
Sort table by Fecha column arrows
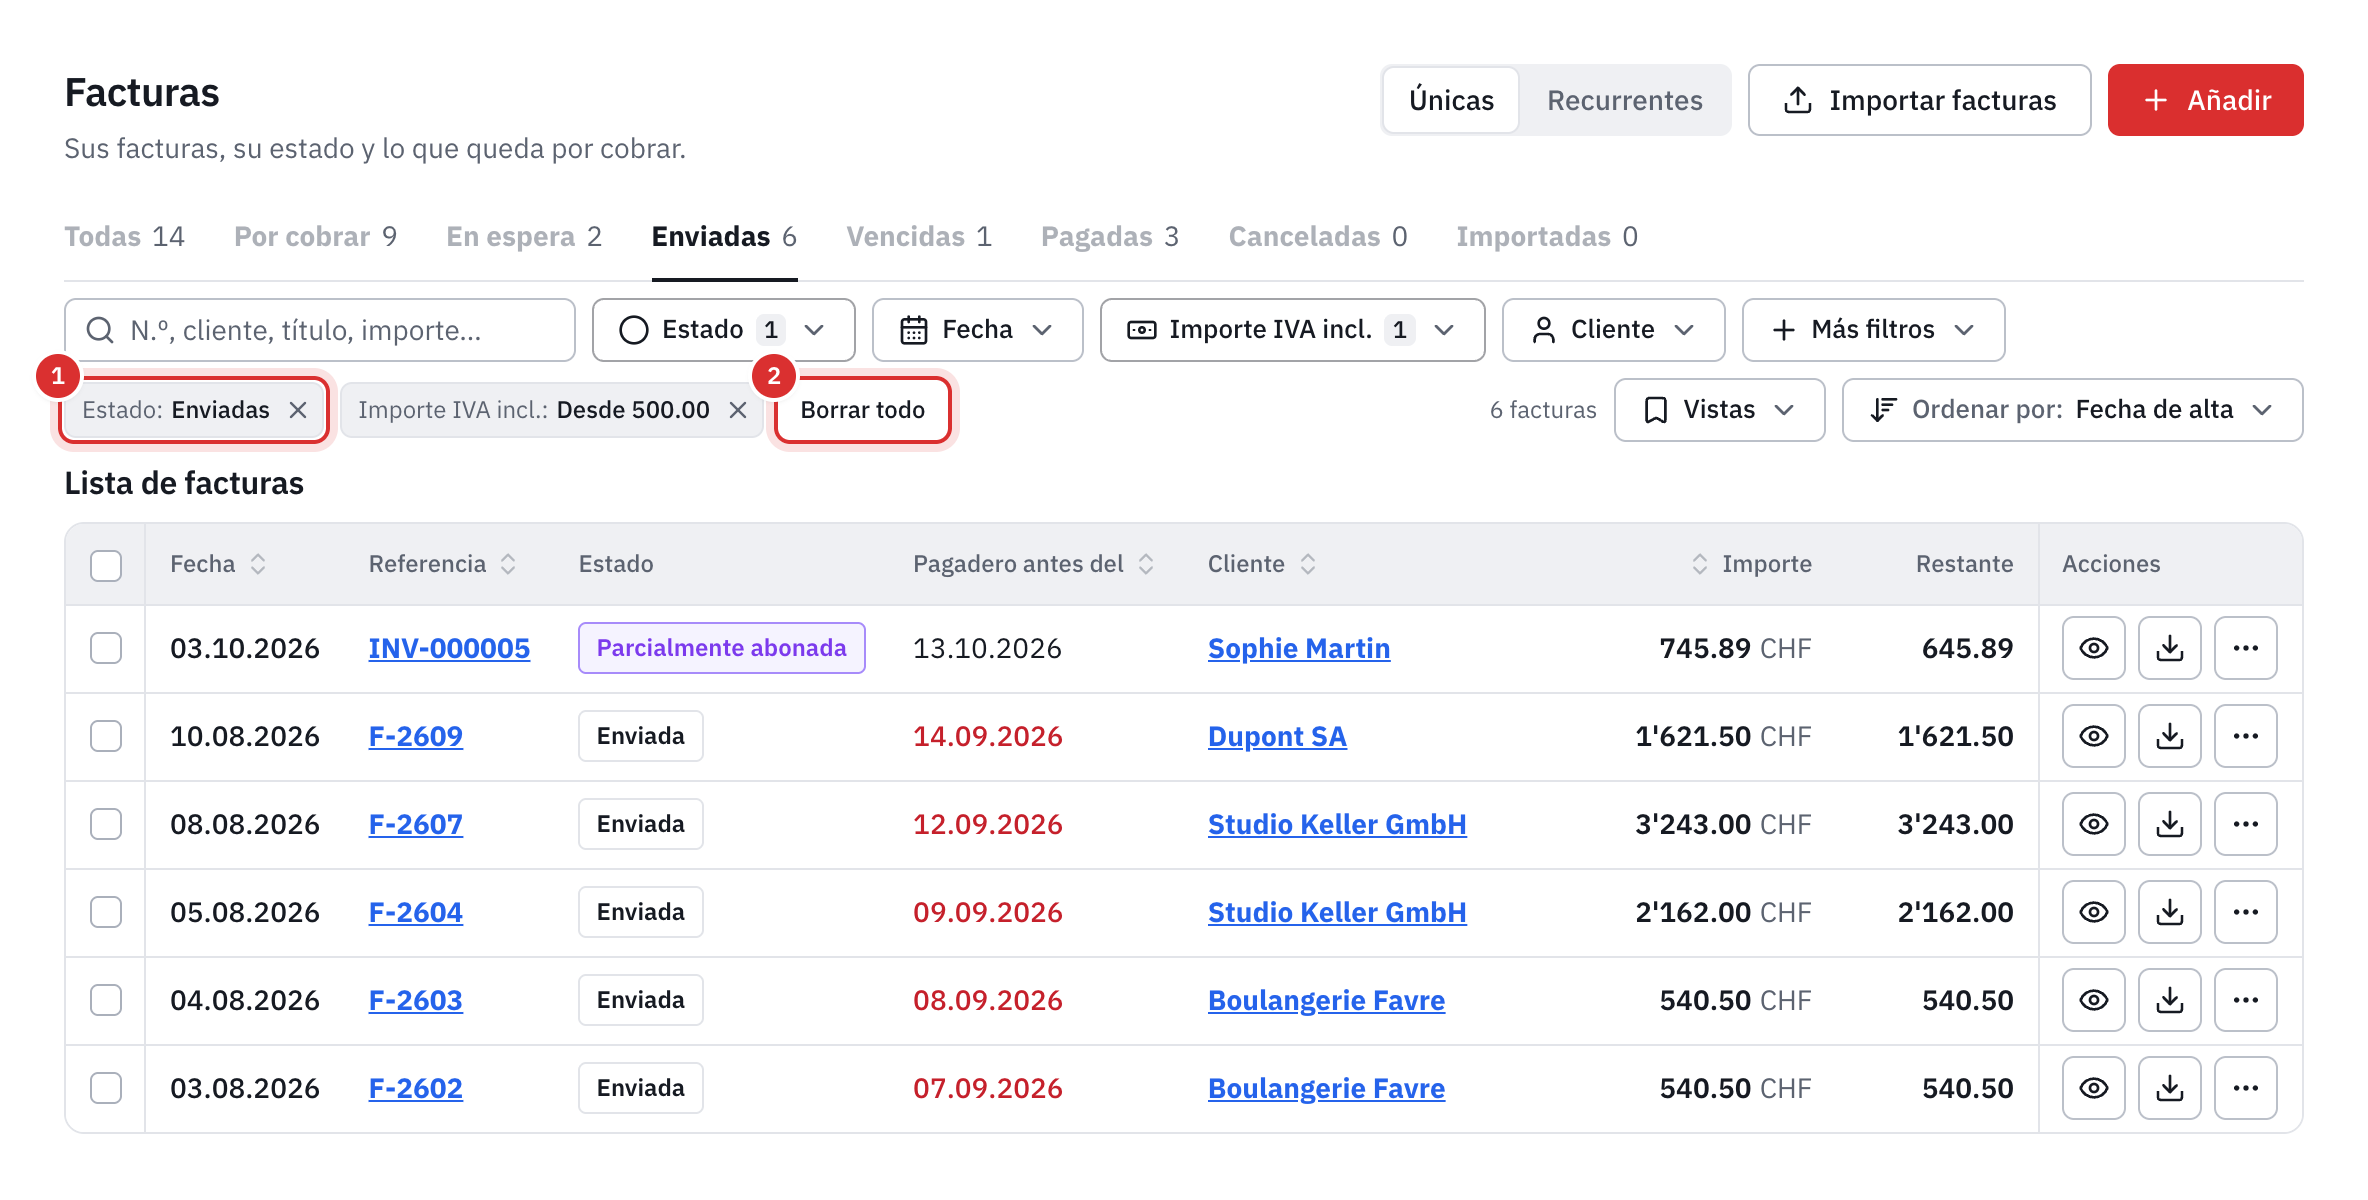(x=258, y=564)
